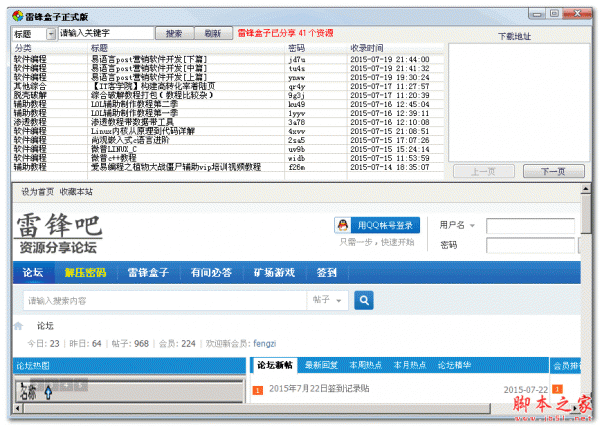Click the 刷新 button
Viewport: 600px width, 426px height.
(213, 33)
